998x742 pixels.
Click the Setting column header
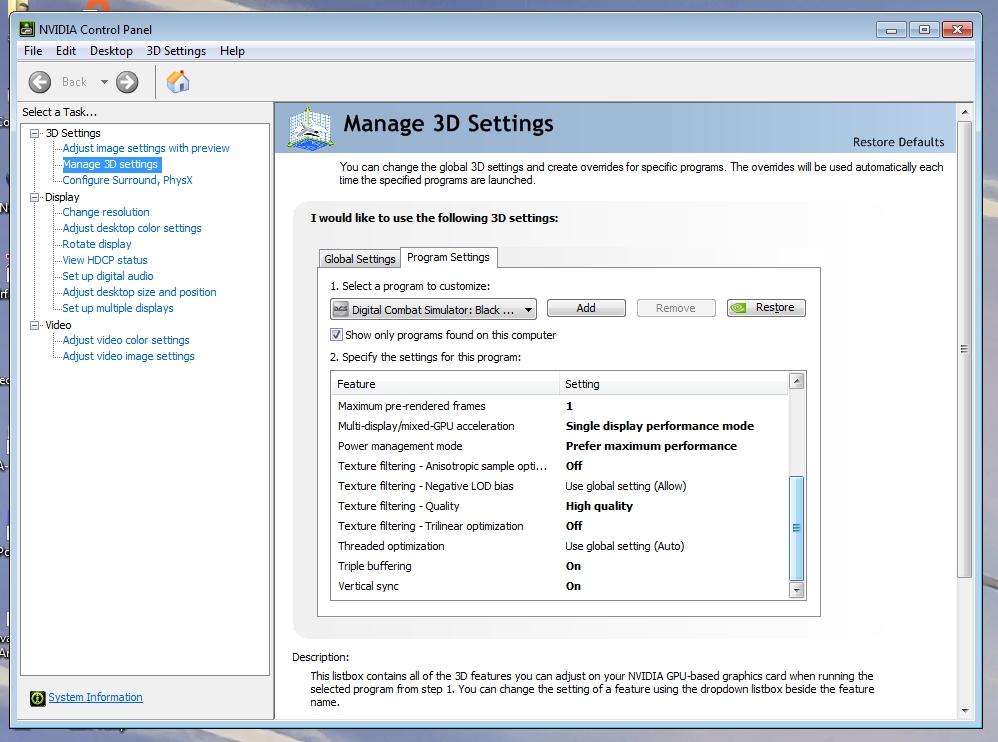click(673, 384)
